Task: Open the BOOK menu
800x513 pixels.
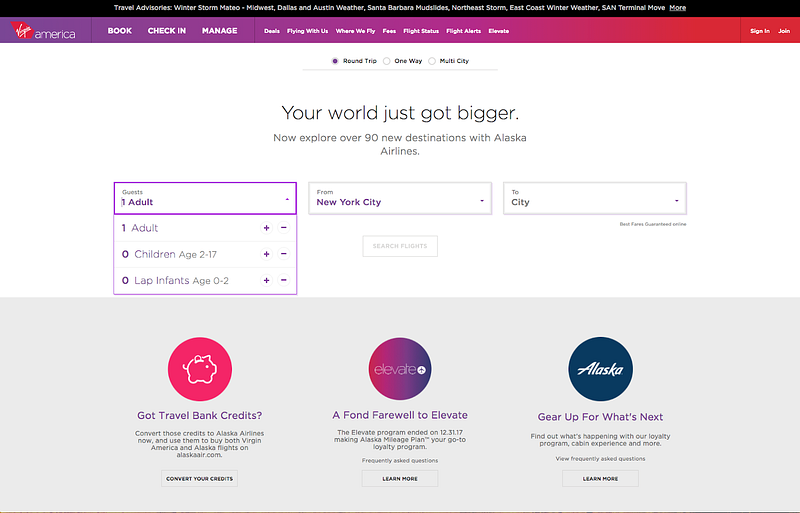Action: pos(120,31)
